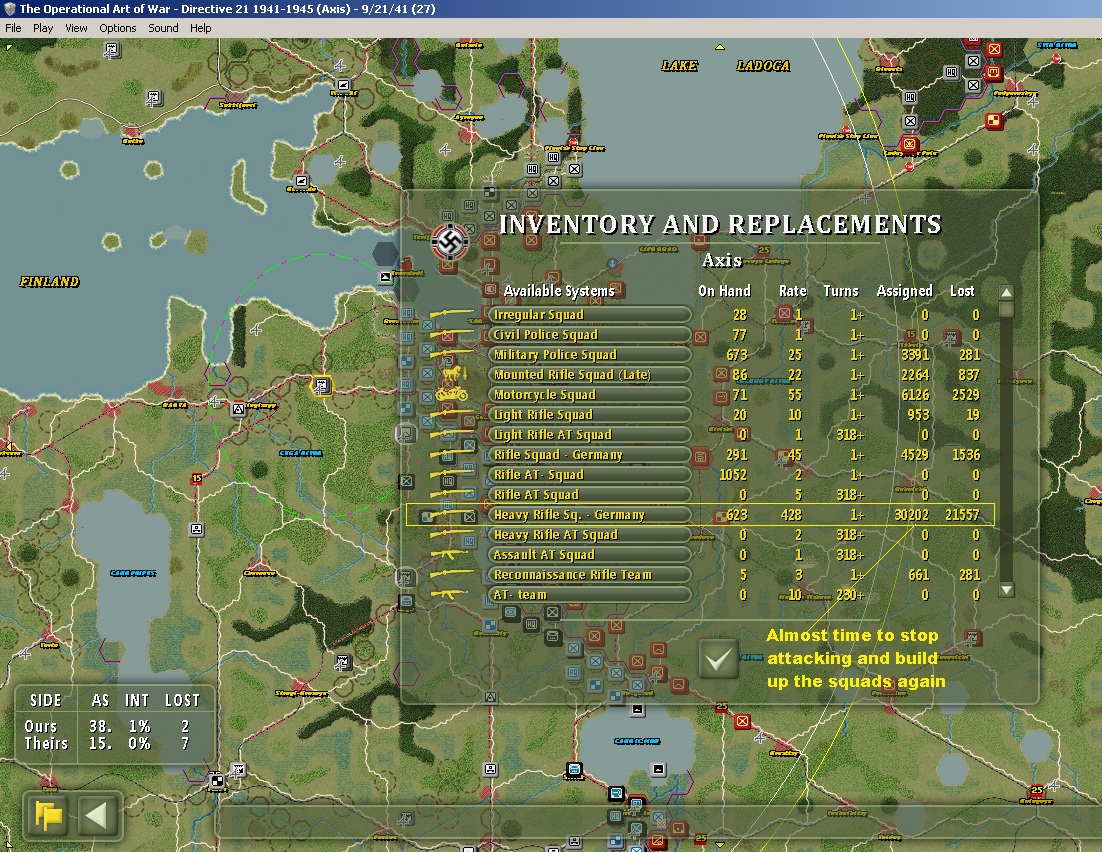The width and height of the screenshot is (1102, 852).
Task: Select Mounted Rifle Squad (Late)
Action: point(589,375)
